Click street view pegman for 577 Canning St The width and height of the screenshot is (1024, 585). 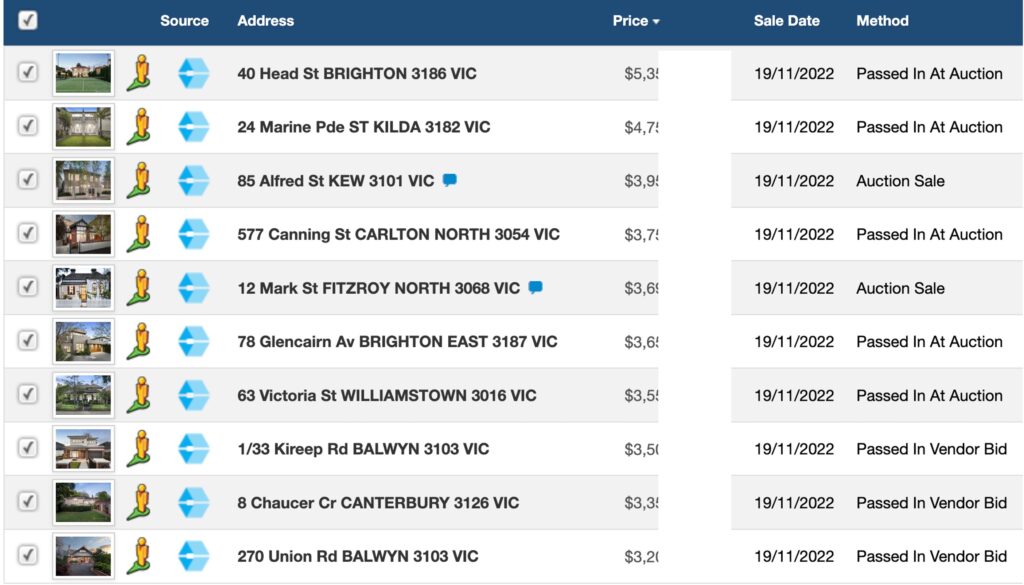click(139, 234)
